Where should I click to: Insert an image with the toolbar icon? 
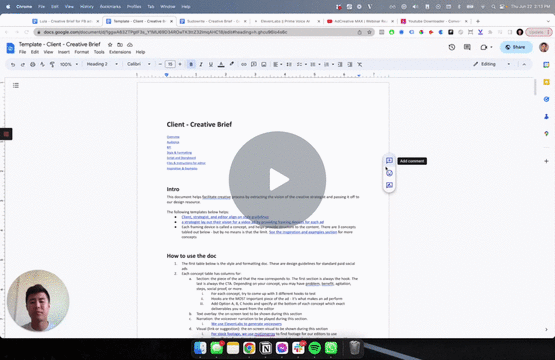[x=264, y=64]
